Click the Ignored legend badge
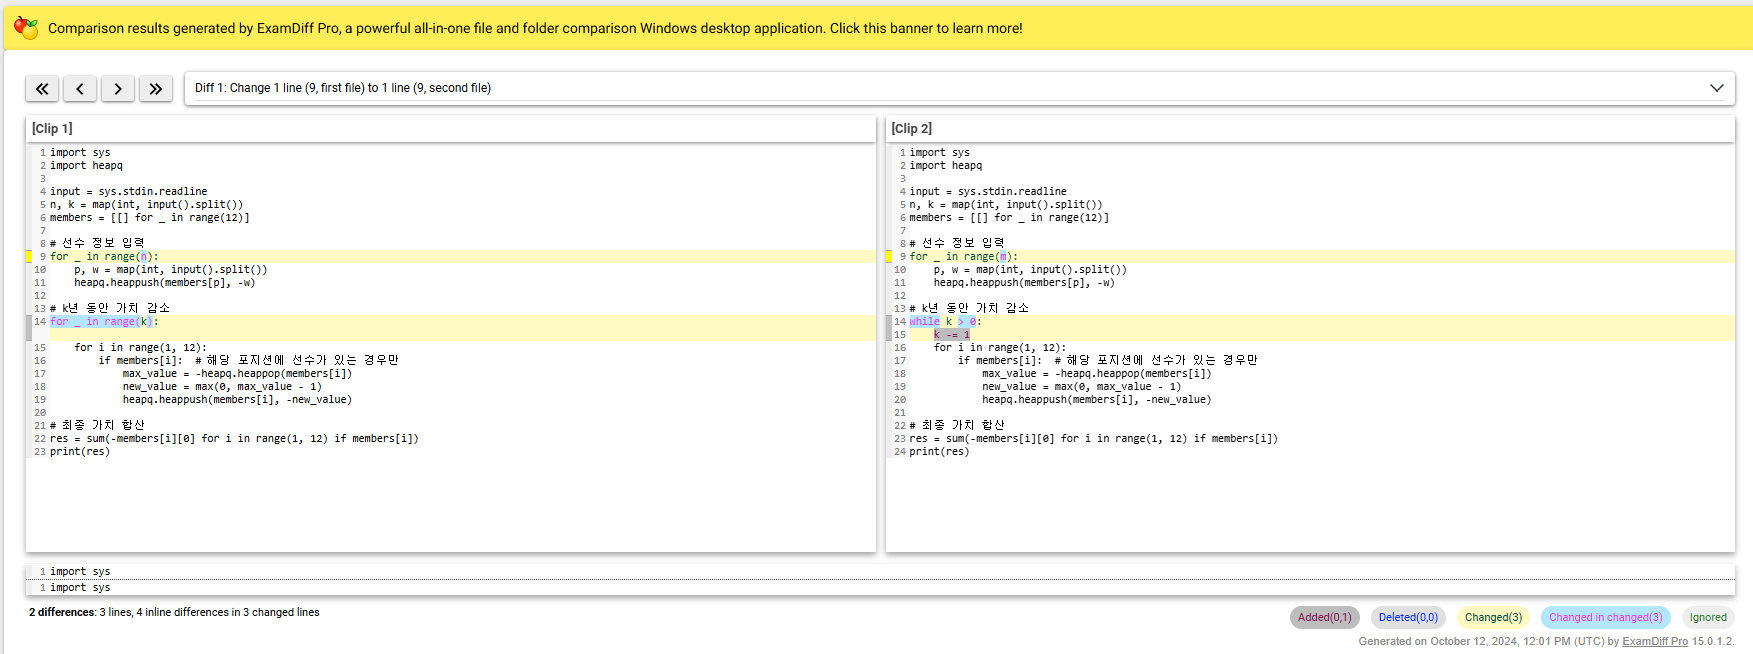The height and width of the screenshot is (654, 1753). coord(1708,618)
